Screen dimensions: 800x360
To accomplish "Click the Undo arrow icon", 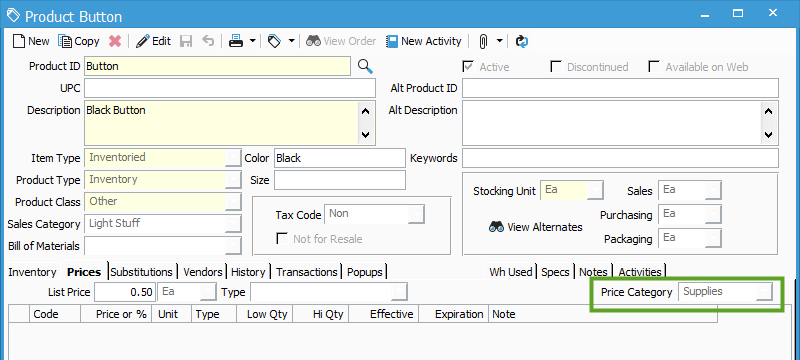I will point(208,41).
